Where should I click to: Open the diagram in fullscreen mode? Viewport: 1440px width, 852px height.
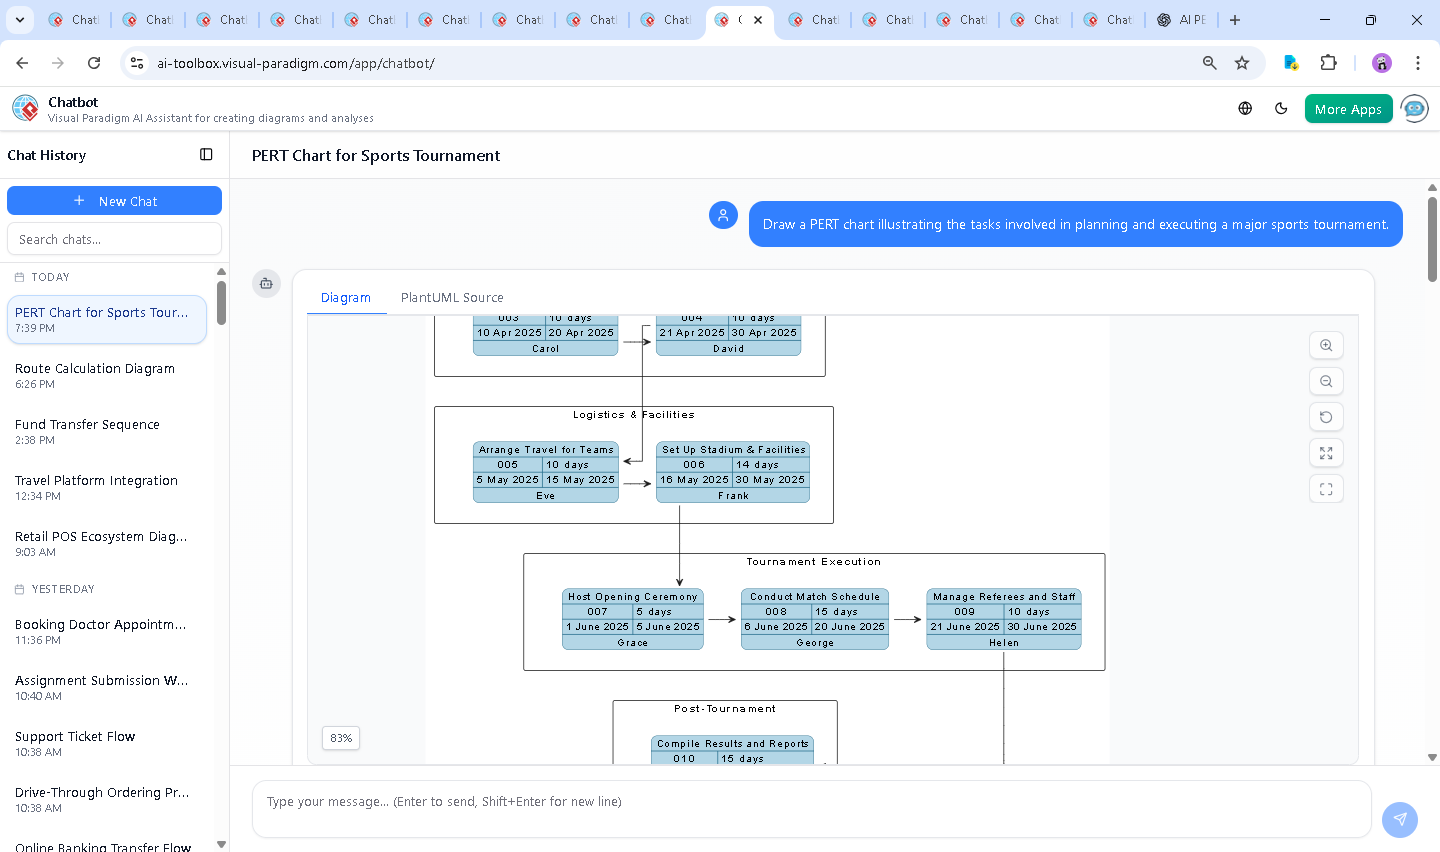coord(1326,489)
